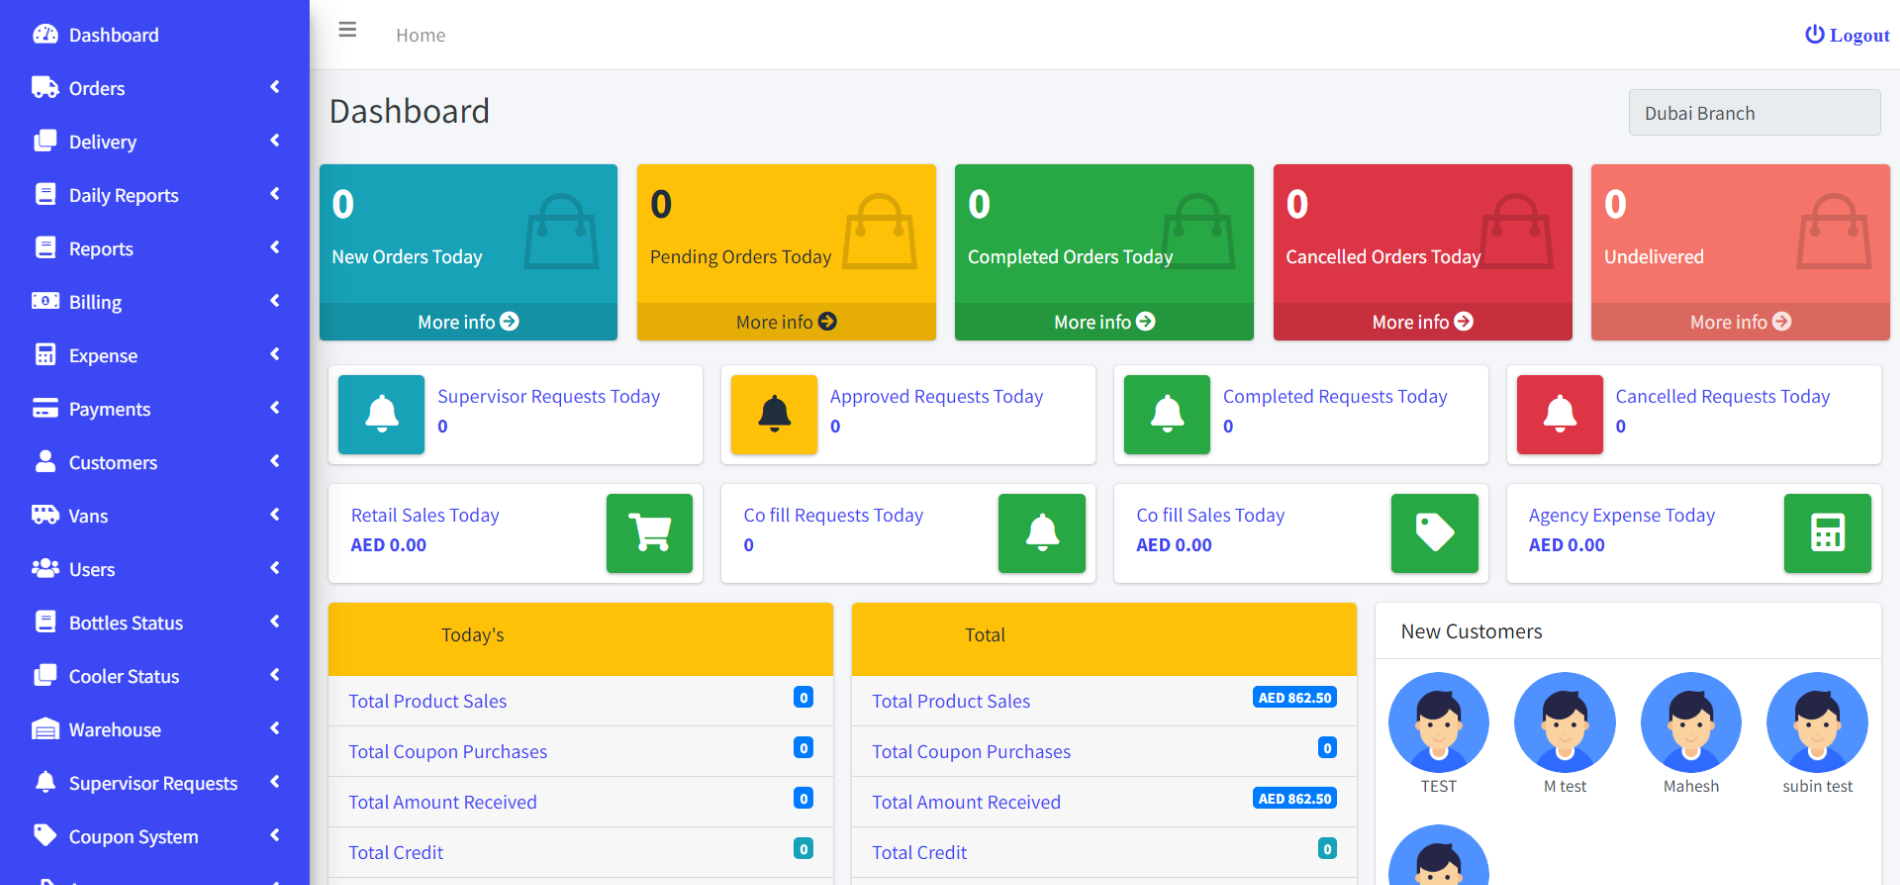Click the Users group icon
Image resolution: width=1900 pixels, height=885 pixels.
[45, 568]
